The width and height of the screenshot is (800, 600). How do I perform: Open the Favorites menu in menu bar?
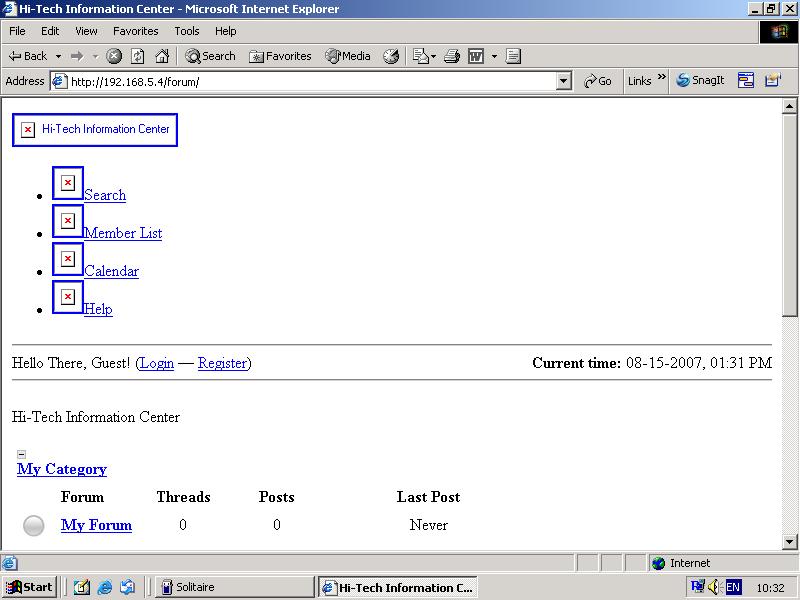tap(135, 31)
